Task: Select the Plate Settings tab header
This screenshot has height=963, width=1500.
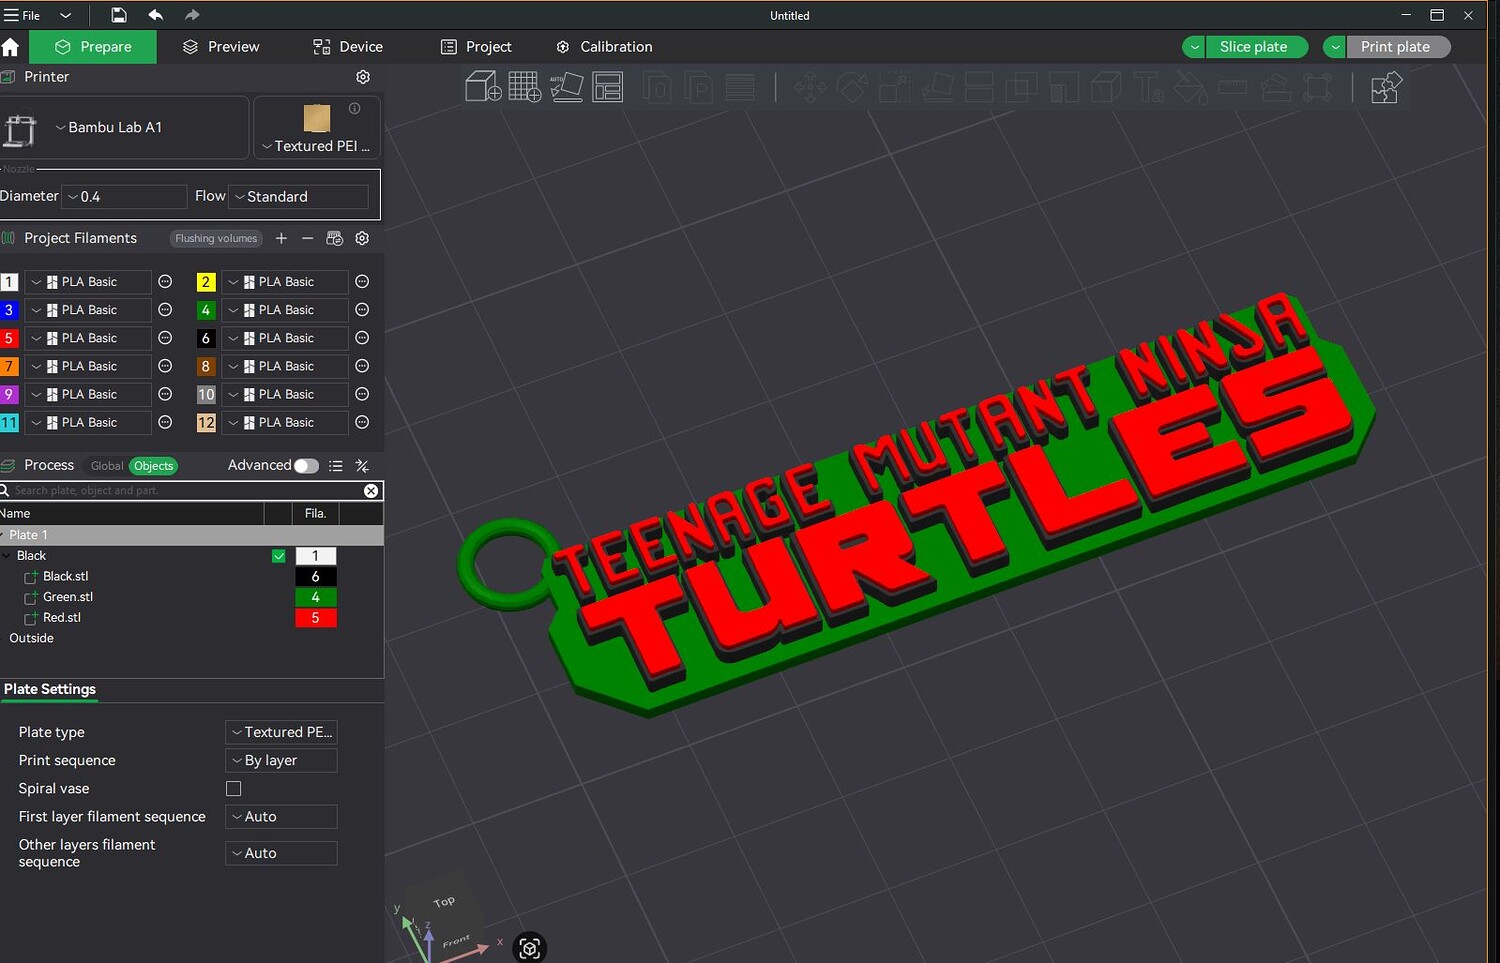Action: (50, 689)
